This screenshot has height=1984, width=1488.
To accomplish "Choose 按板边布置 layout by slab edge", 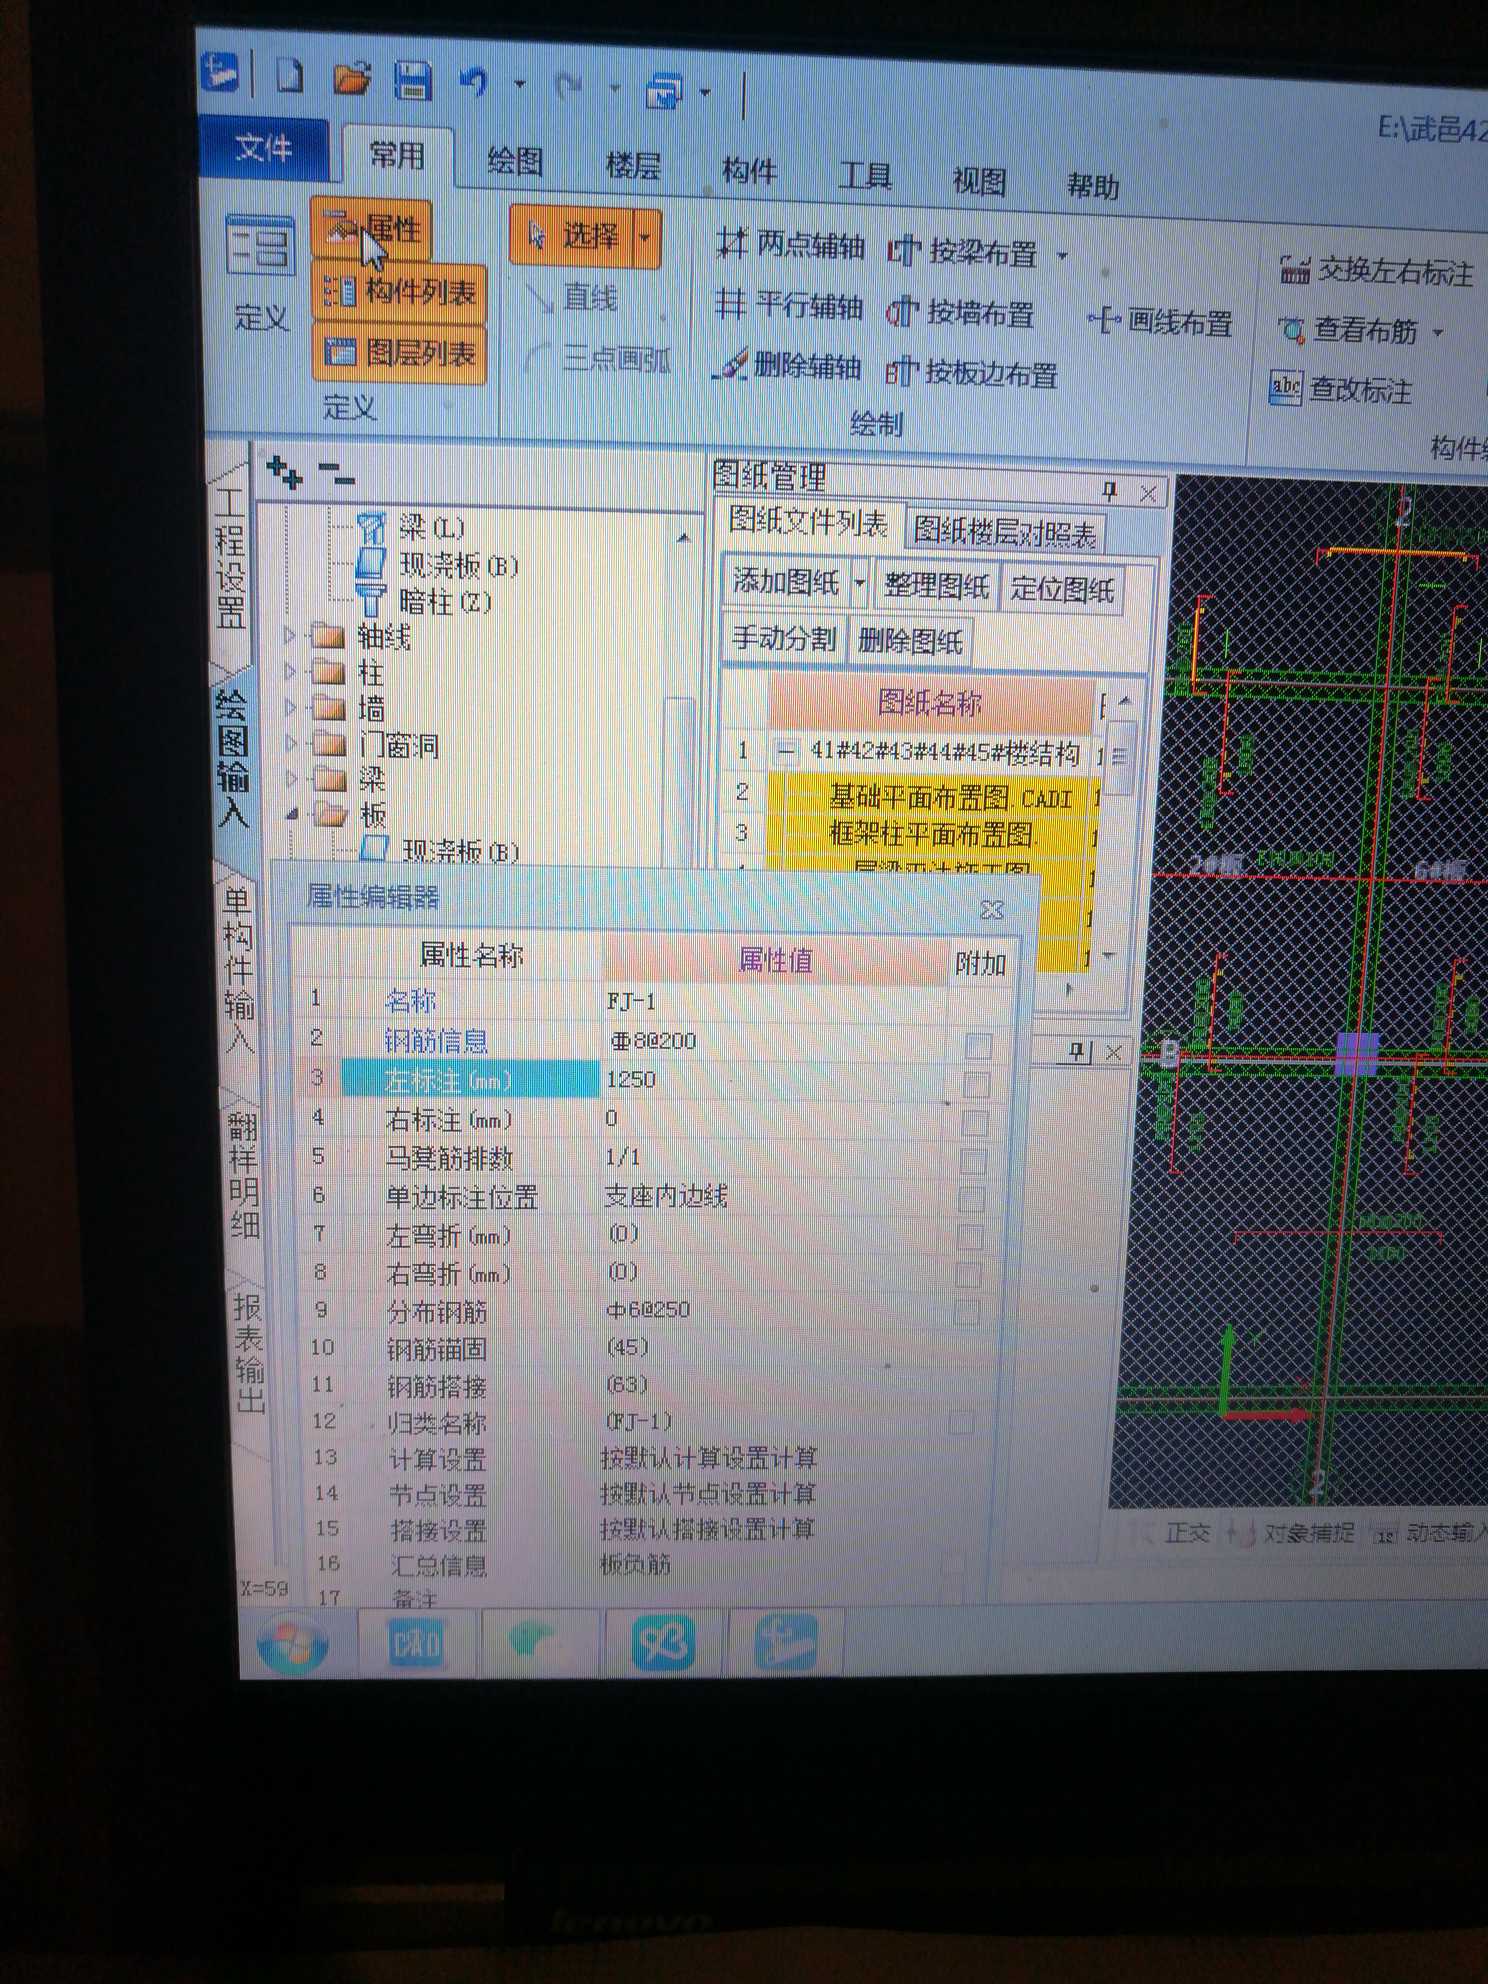I will [972, 373].
